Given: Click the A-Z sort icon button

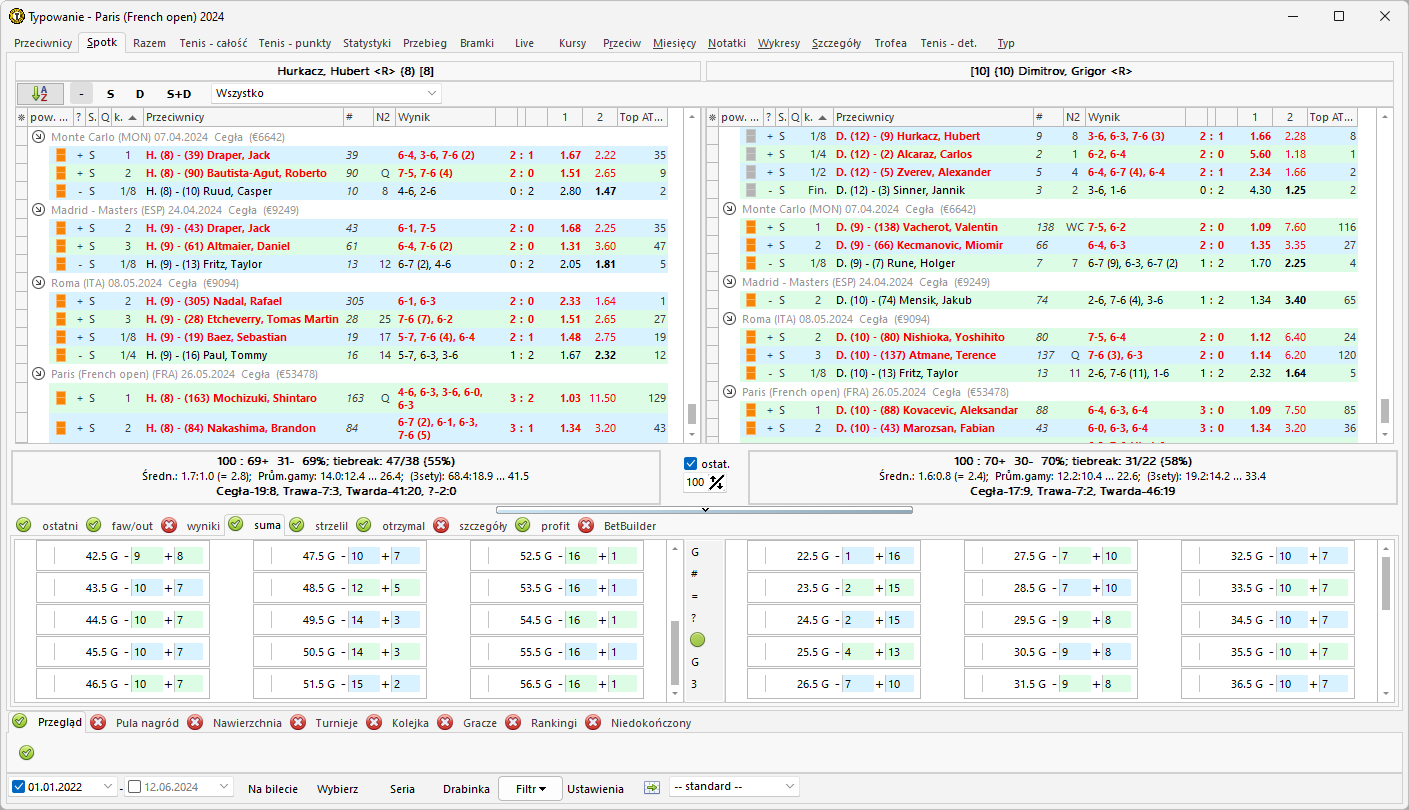Looking at the screenshot, I should [40, 93].
